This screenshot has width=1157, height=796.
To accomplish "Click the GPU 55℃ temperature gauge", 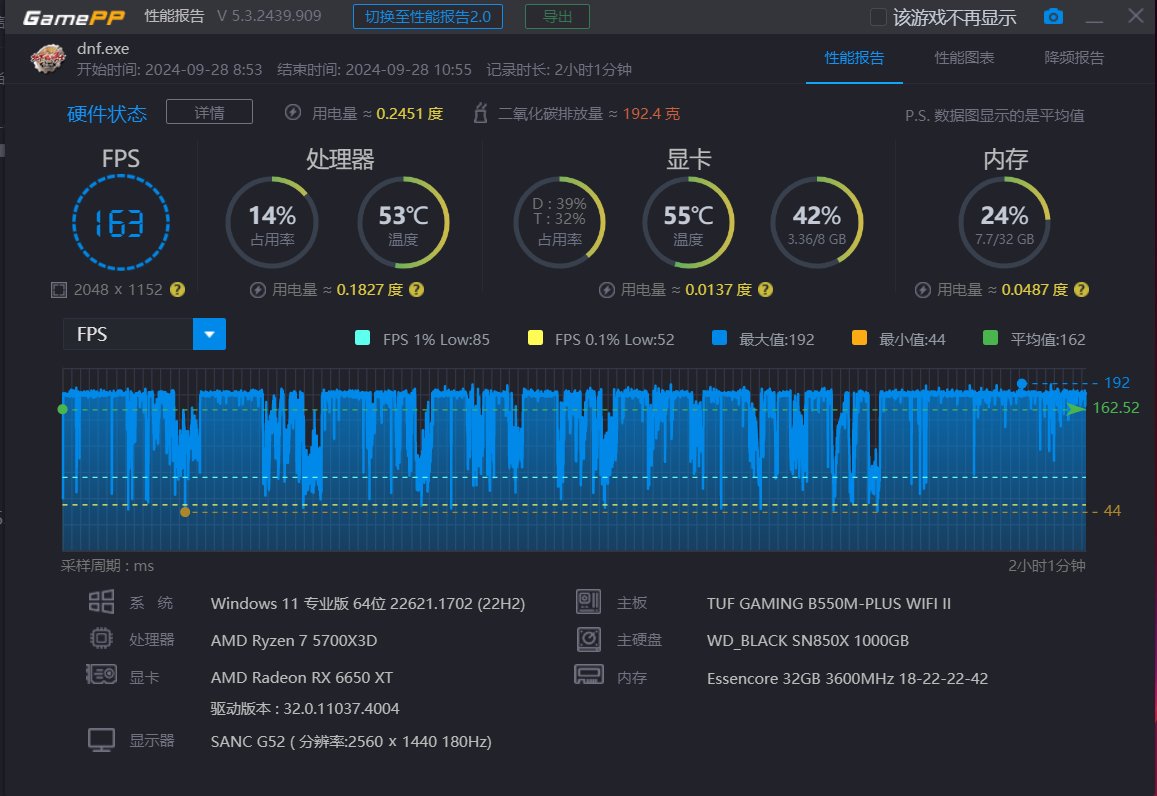I will (x=688, y=222).
